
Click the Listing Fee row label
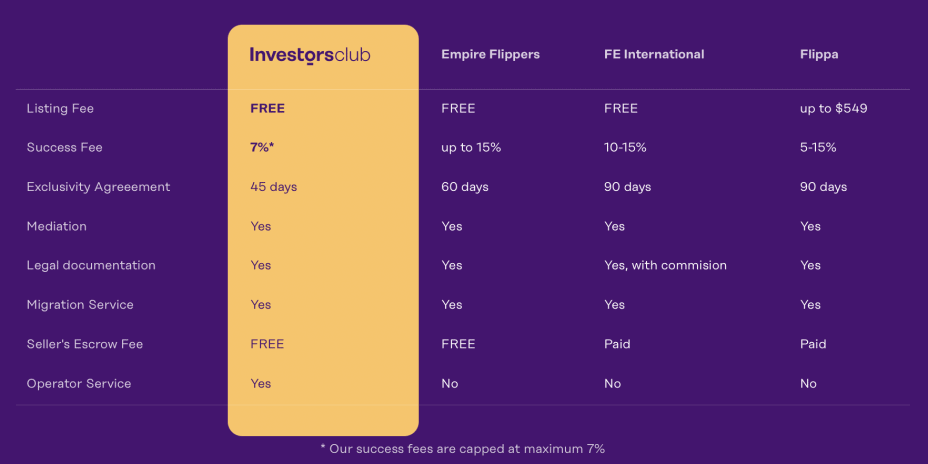pyautogui.click(x=60, y=108)
